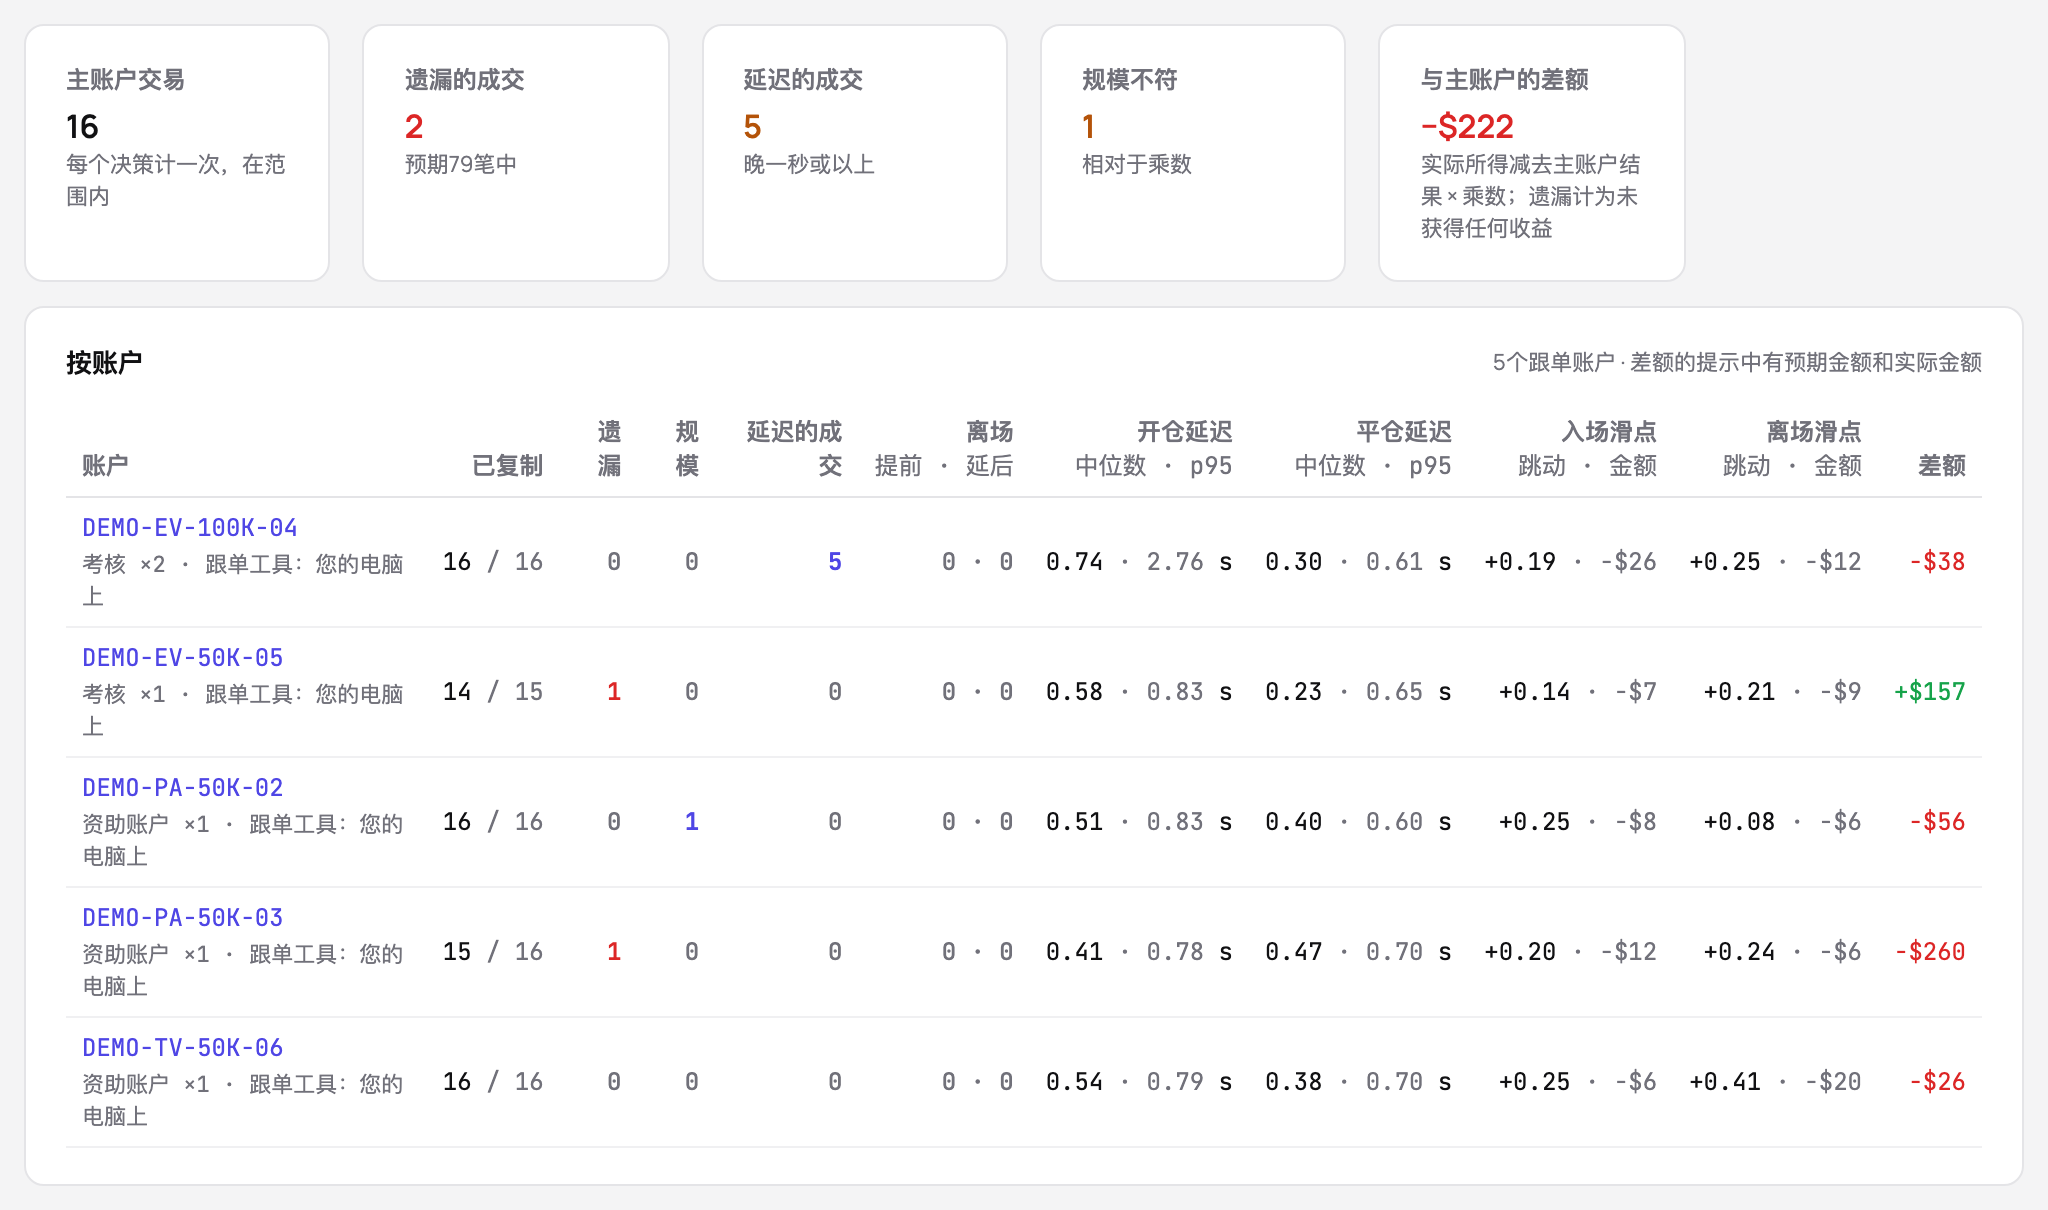
Task: Open the DEMO-EV-50K-05 account link
Action: tap(183, 657)
